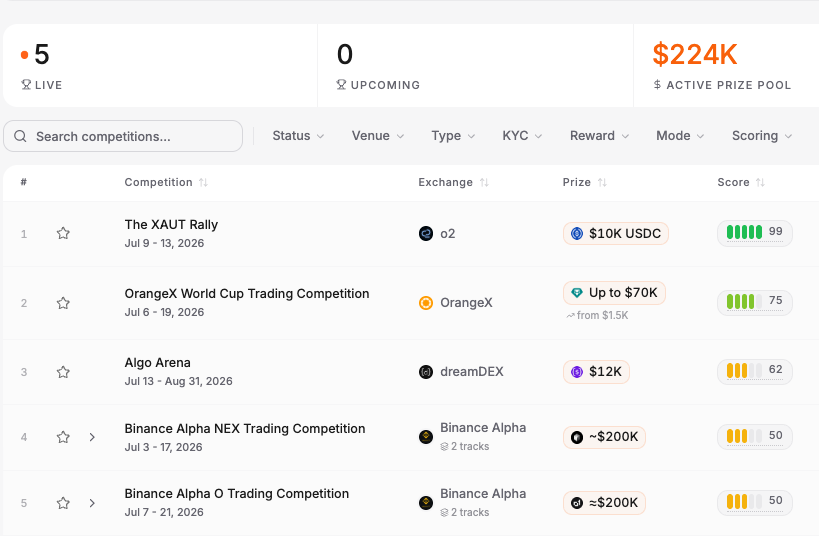Open the Type filter dropdown
Screen dimensions: 819x536
(x=453, y=136)
